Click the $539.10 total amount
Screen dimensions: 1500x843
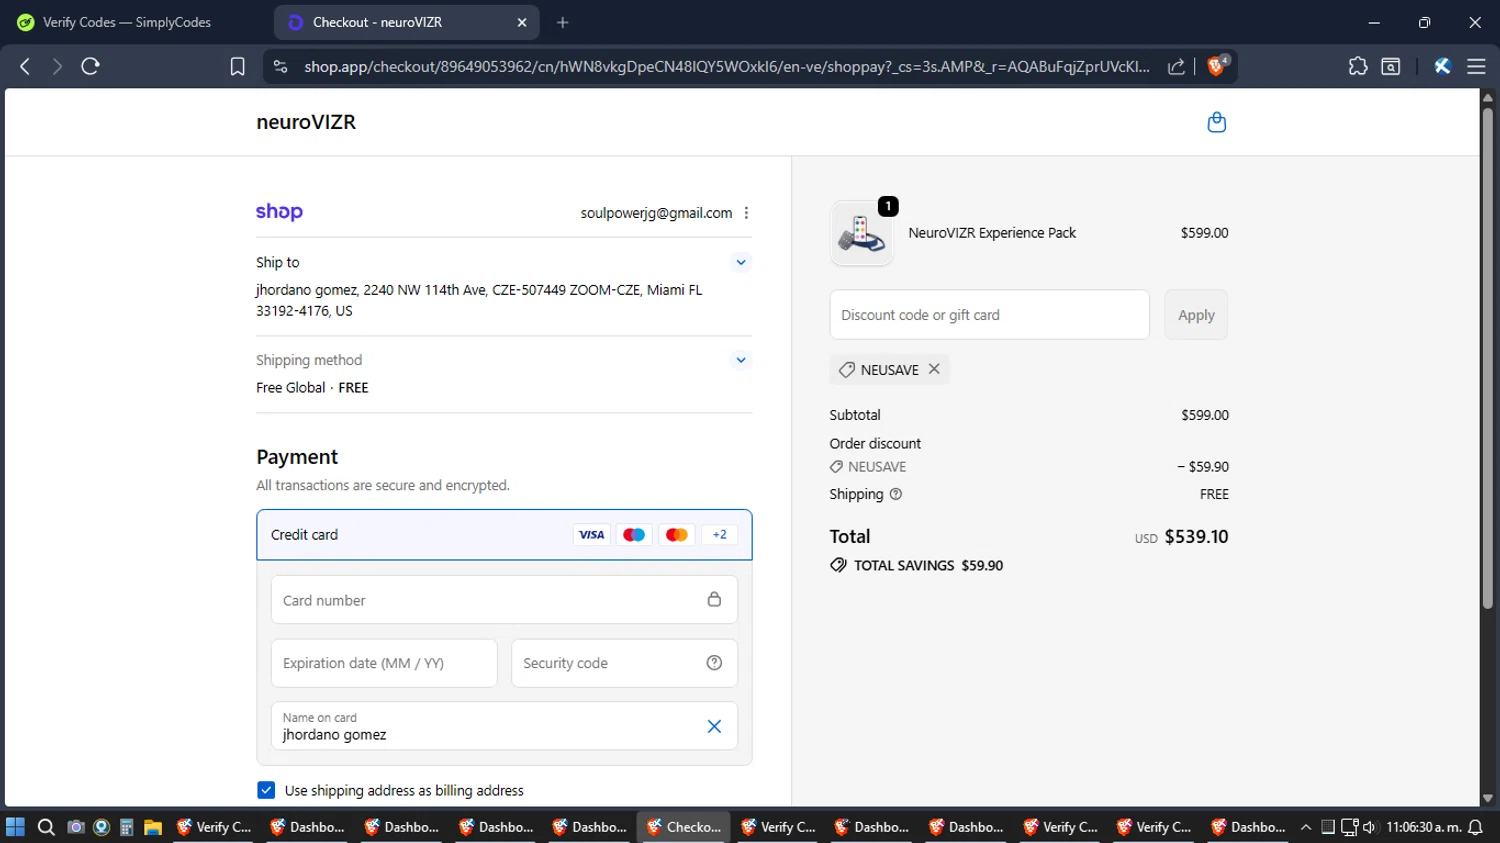click(1196, 537)
